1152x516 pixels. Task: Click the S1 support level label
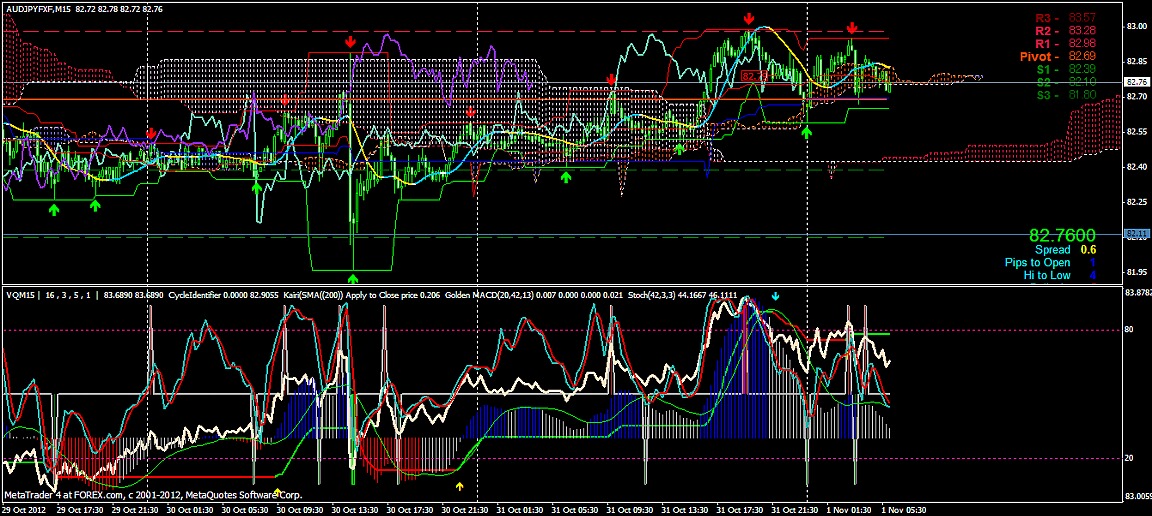pos(1044,70)
